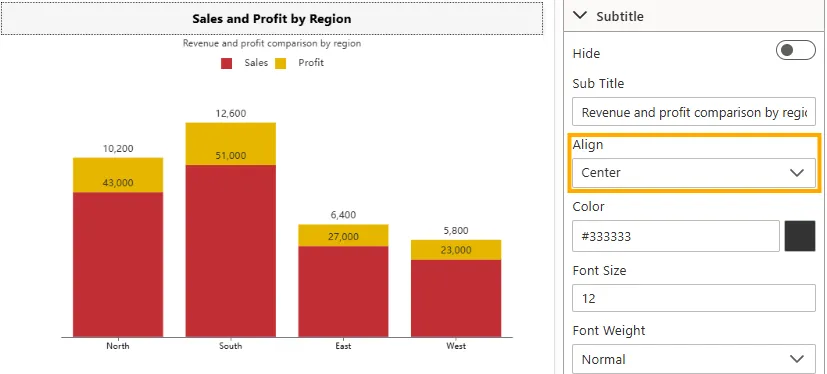Open the Font Weight dropdown showing Normal
This screenshot has height=374, width=827.
pos(694,359)
